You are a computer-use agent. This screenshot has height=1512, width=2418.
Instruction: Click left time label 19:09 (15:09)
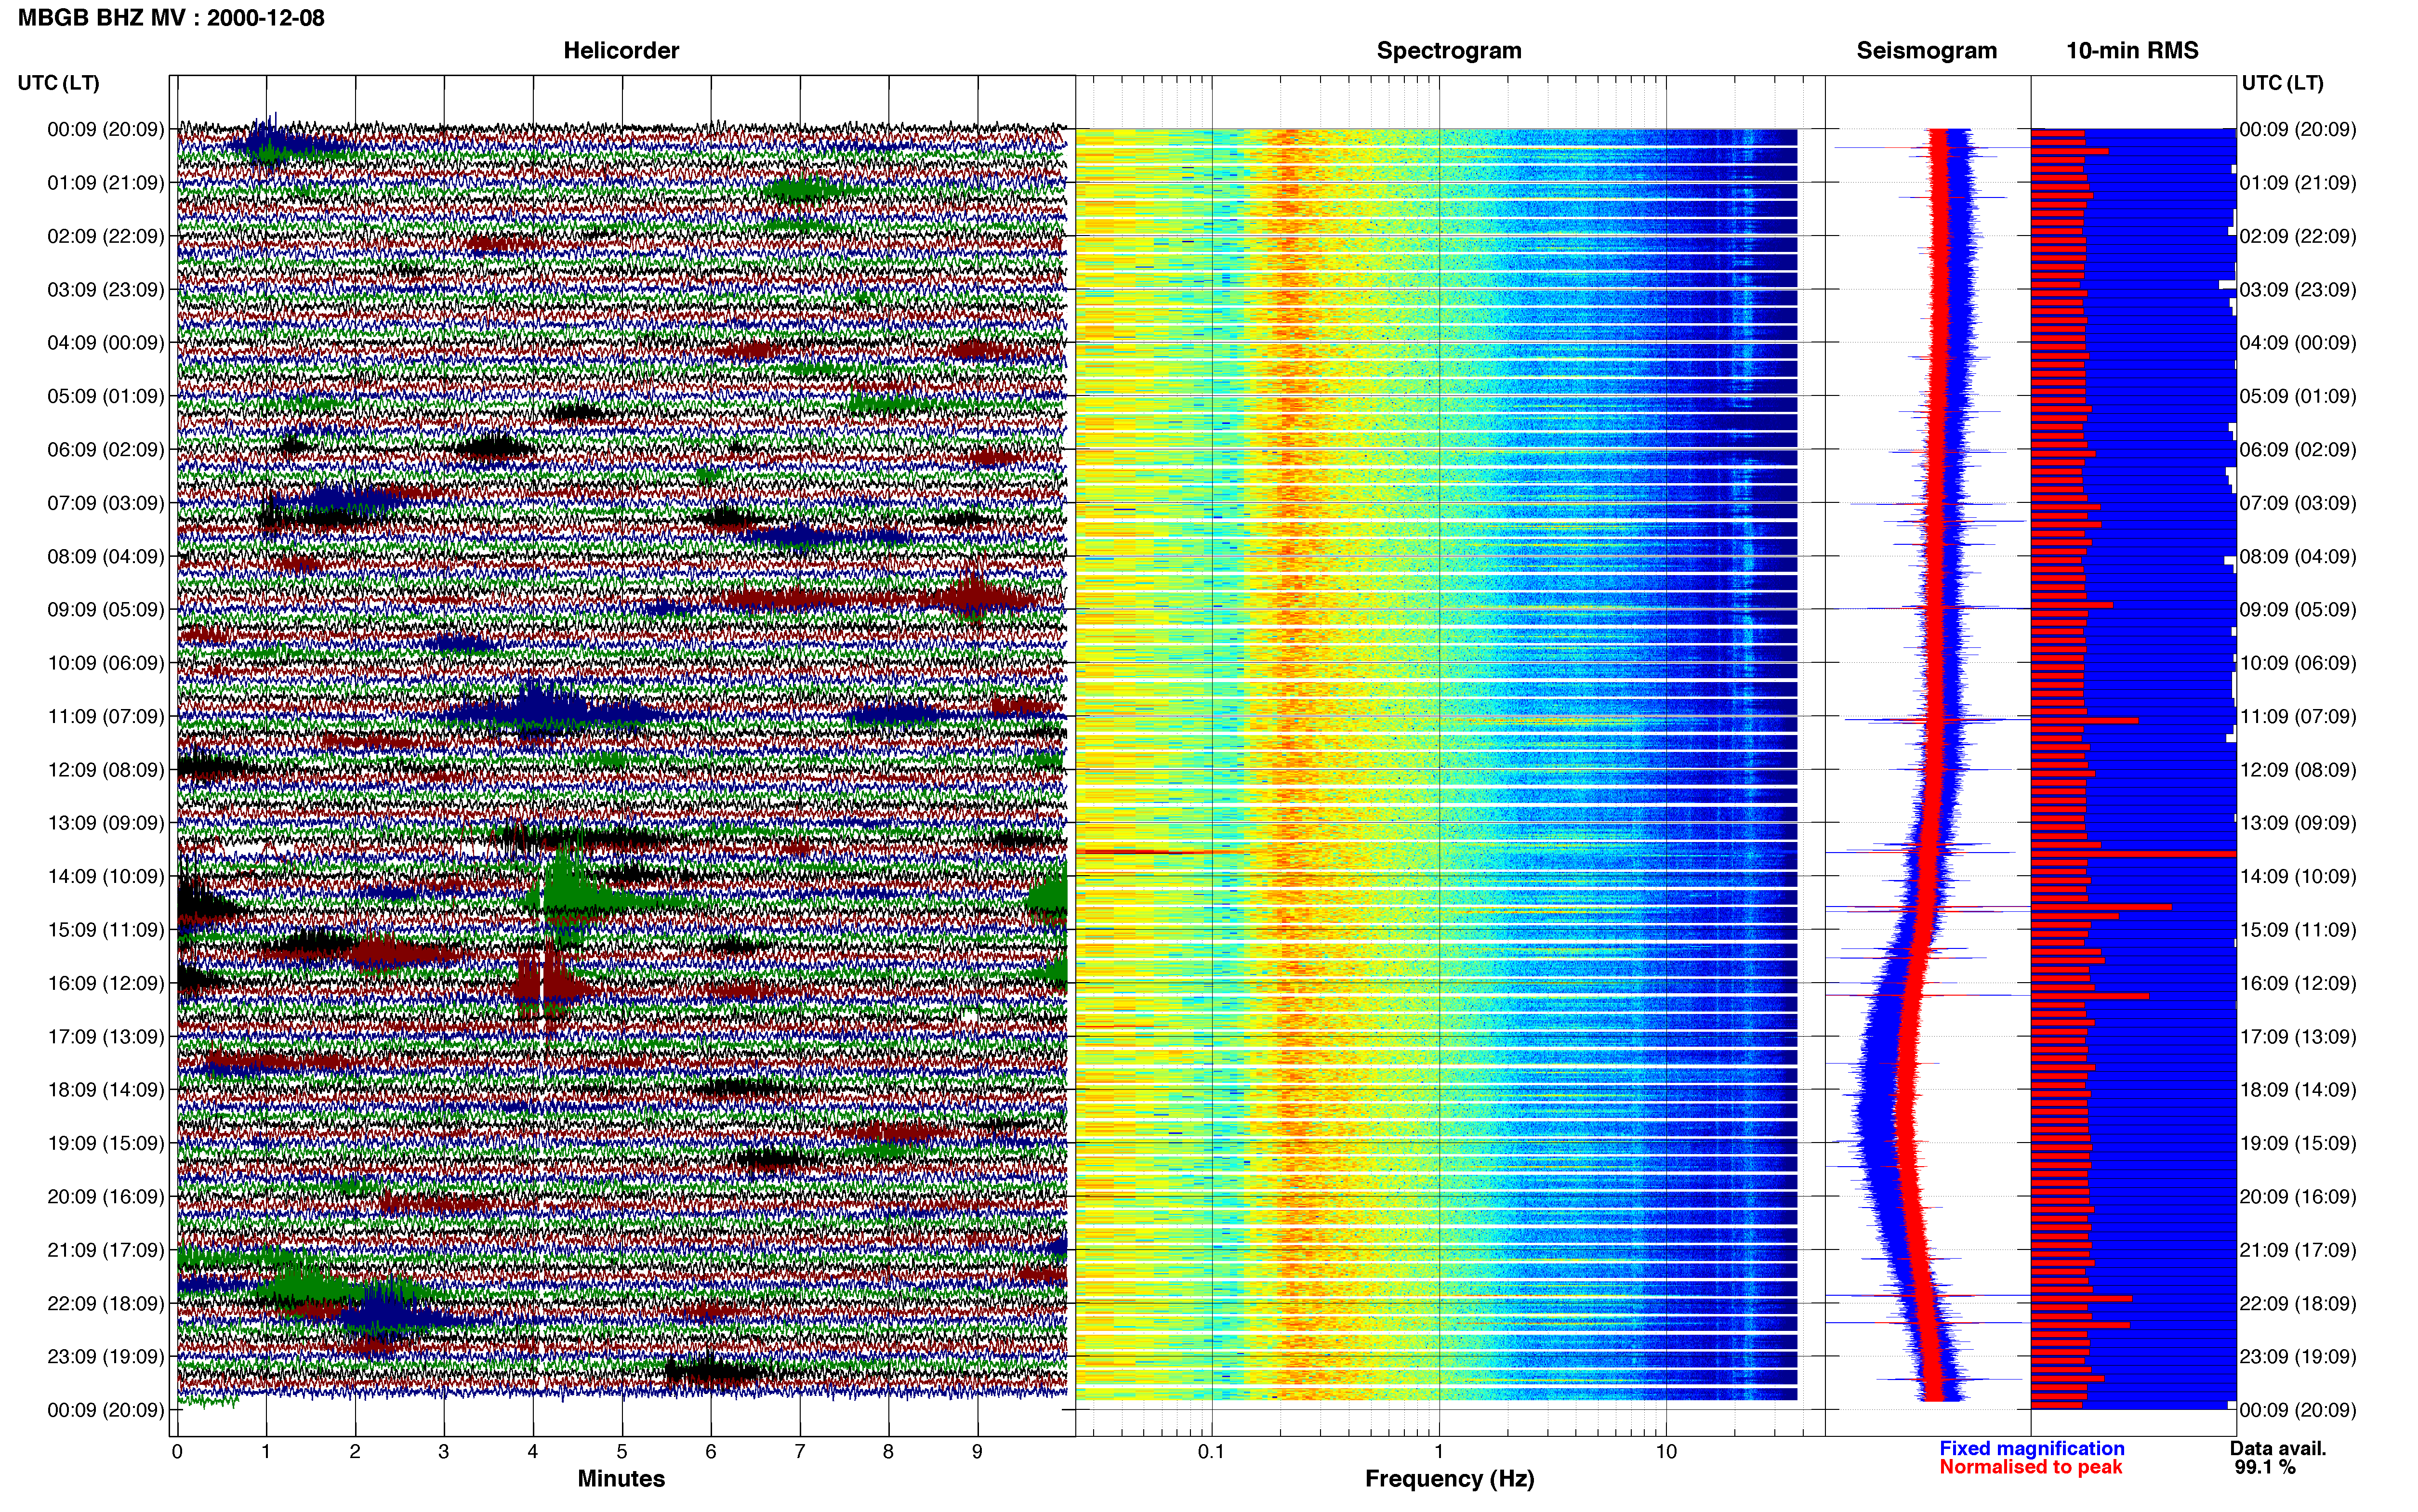[x=105, y=1143]
